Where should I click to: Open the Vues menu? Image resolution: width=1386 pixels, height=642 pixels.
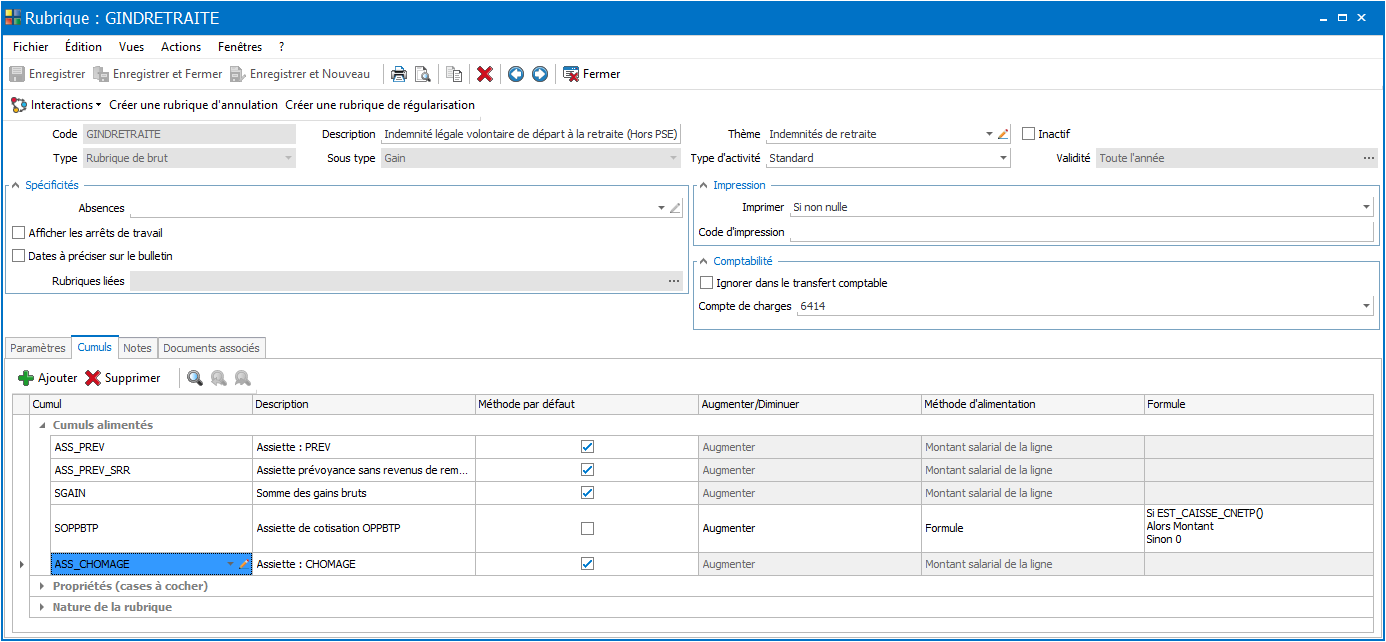[x=131, y=47]
